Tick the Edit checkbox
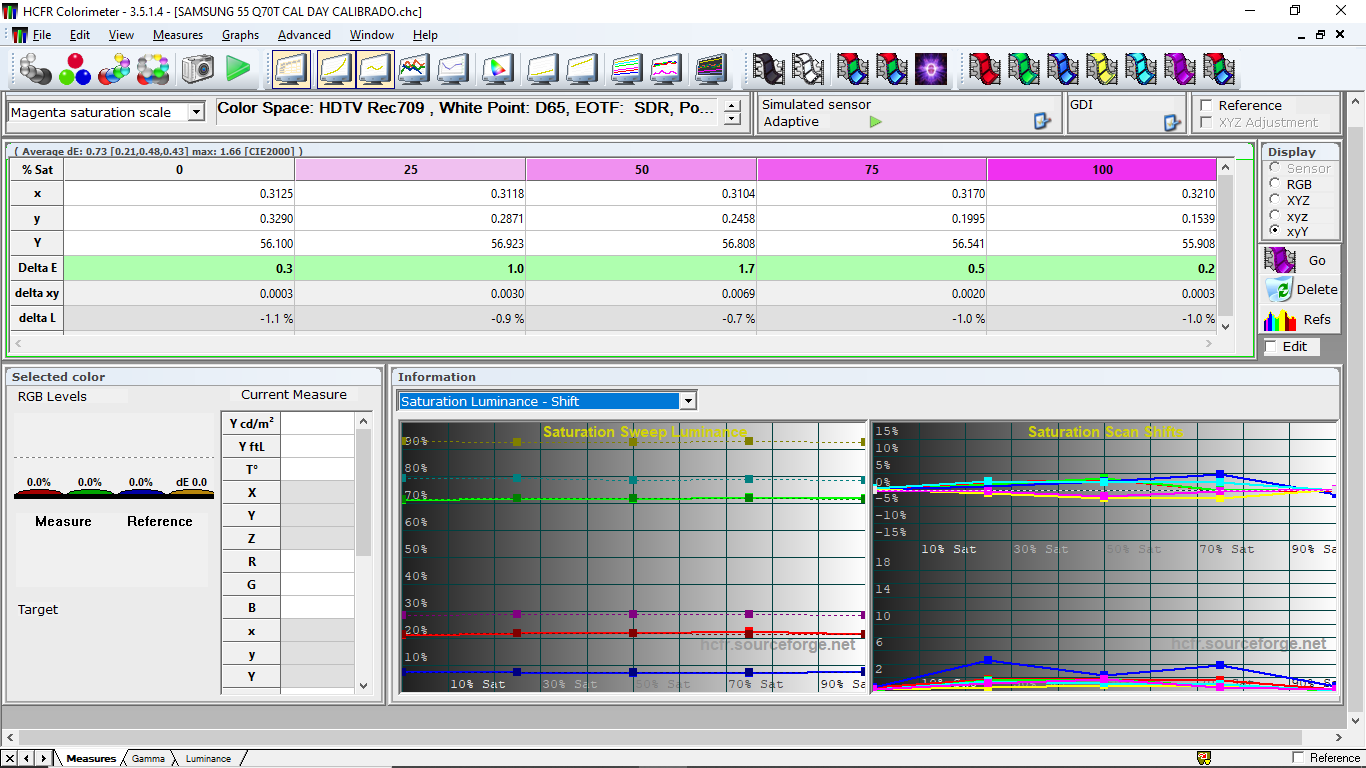The image size is (1366, 768). [1270, 346]
